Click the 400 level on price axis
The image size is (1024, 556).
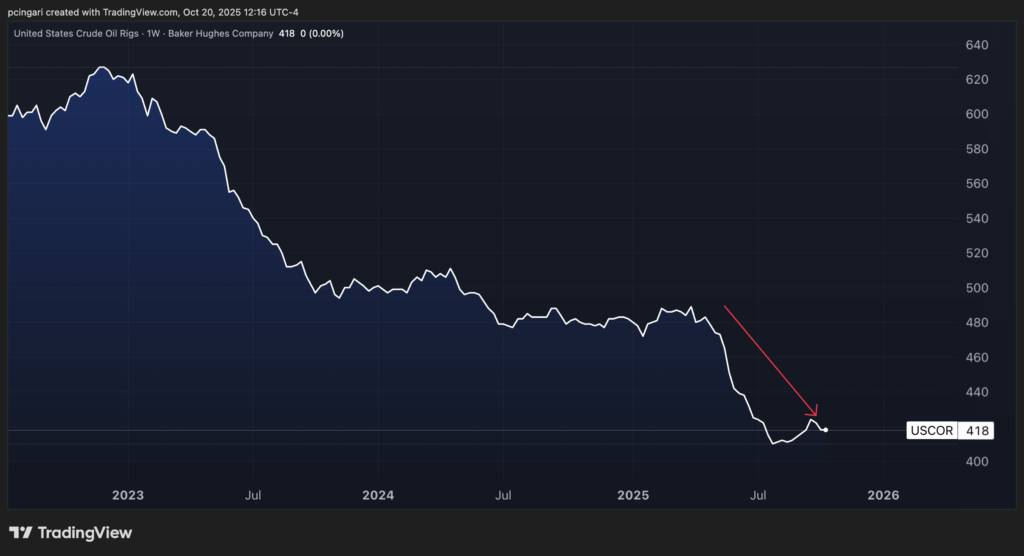click(x=975, y=461)
